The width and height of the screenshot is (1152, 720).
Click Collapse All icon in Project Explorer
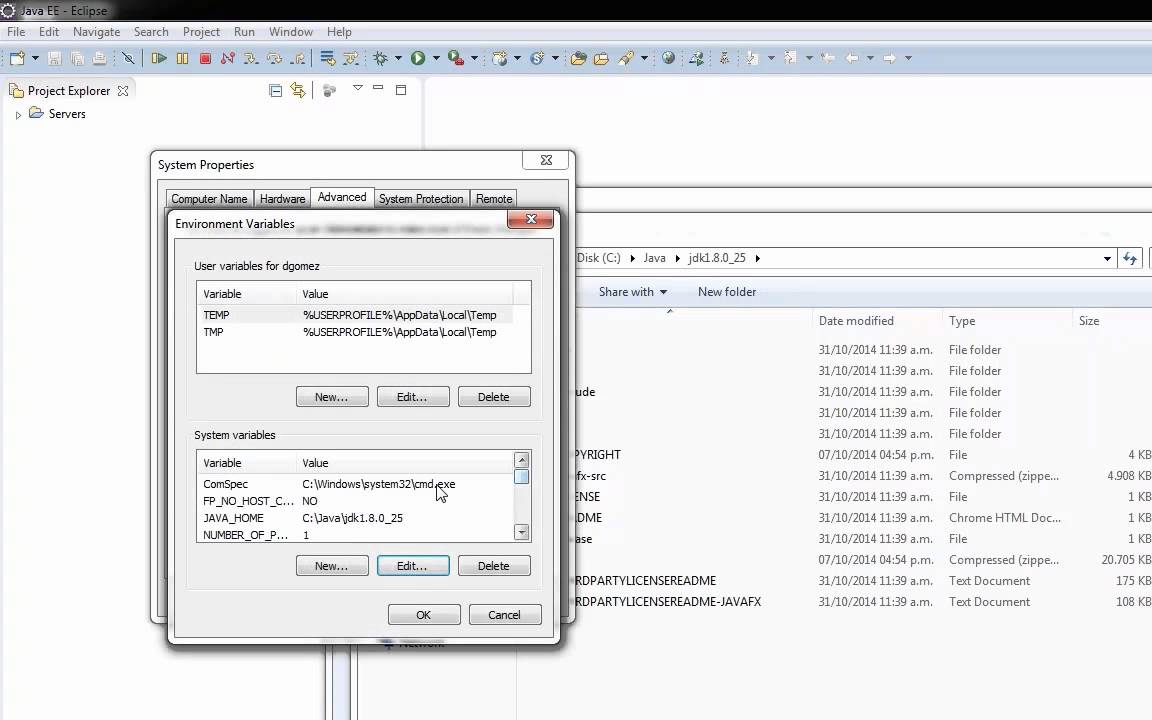(276, 90)
